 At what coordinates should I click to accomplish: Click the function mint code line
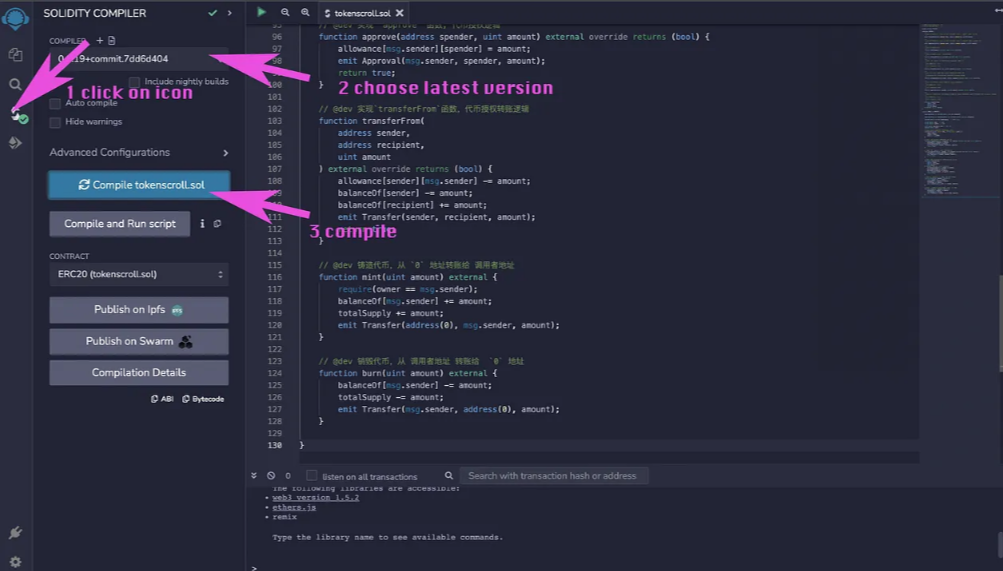point(408,277)
